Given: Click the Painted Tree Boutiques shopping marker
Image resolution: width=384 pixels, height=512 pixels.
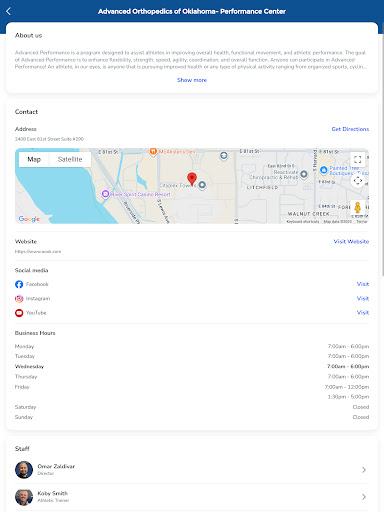Looking at the screenshot, I should click(324, 170).
